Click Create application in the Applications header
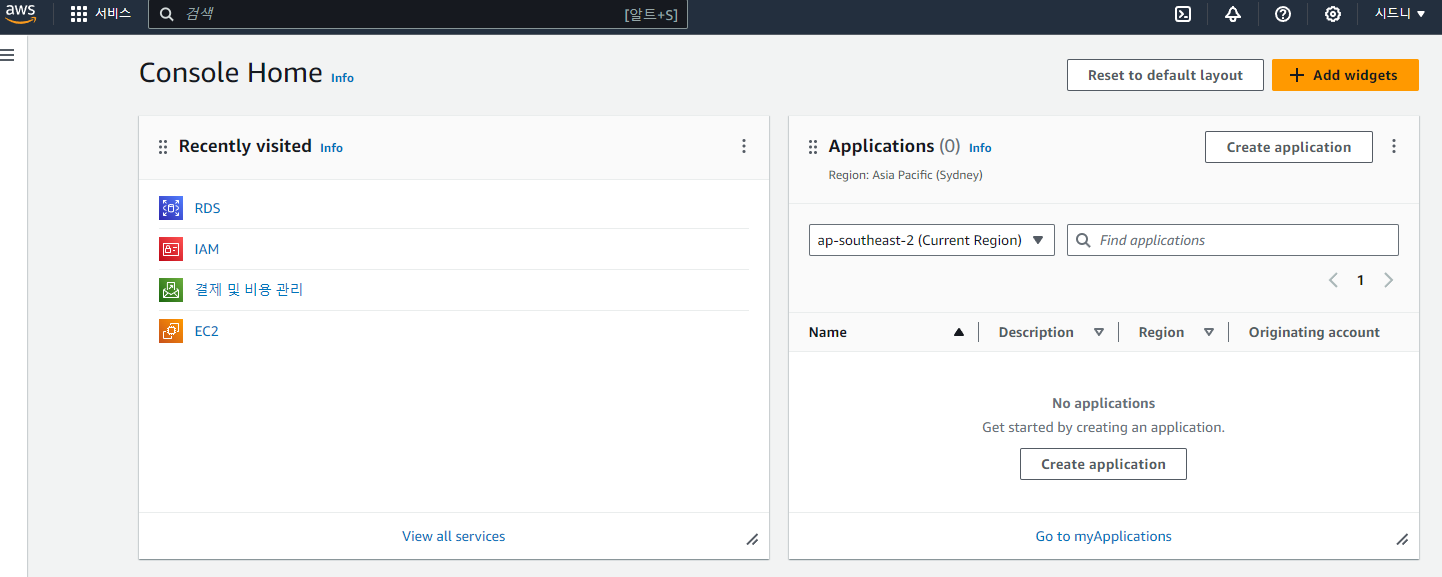The height and width of the screenshot is (577, 1442). coord(1288,147)
